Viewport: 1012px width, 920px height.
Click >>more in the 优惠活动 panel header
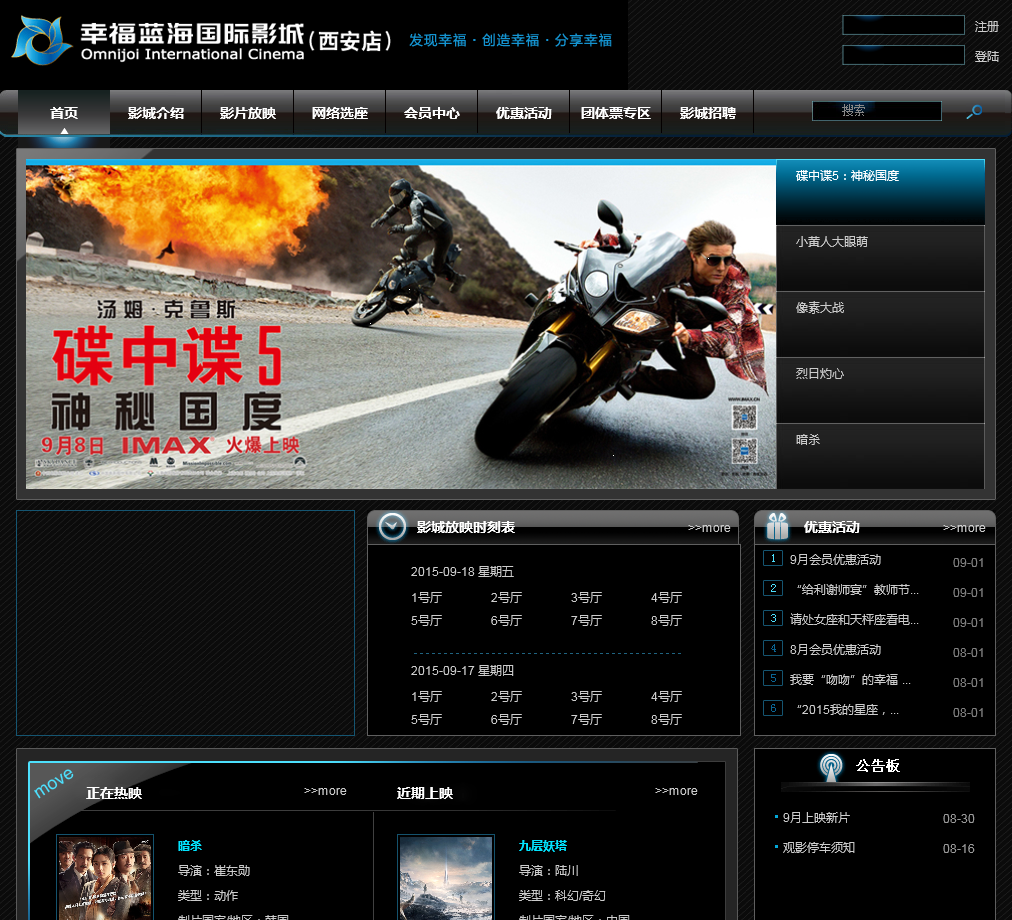[x=964, y=527]
